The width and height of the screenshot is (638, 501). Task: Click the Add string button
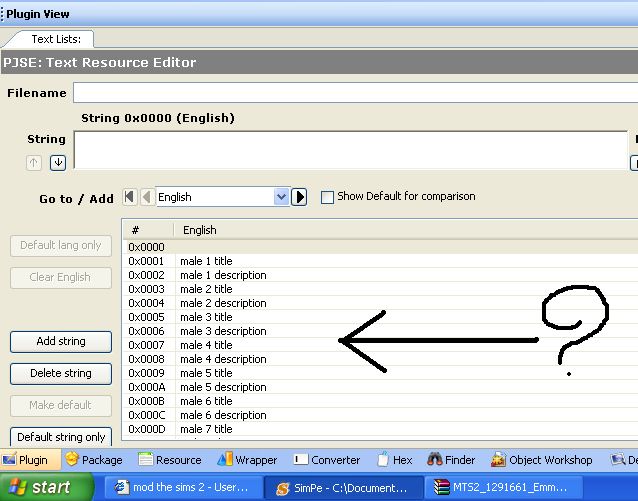[x=61, y=341]
